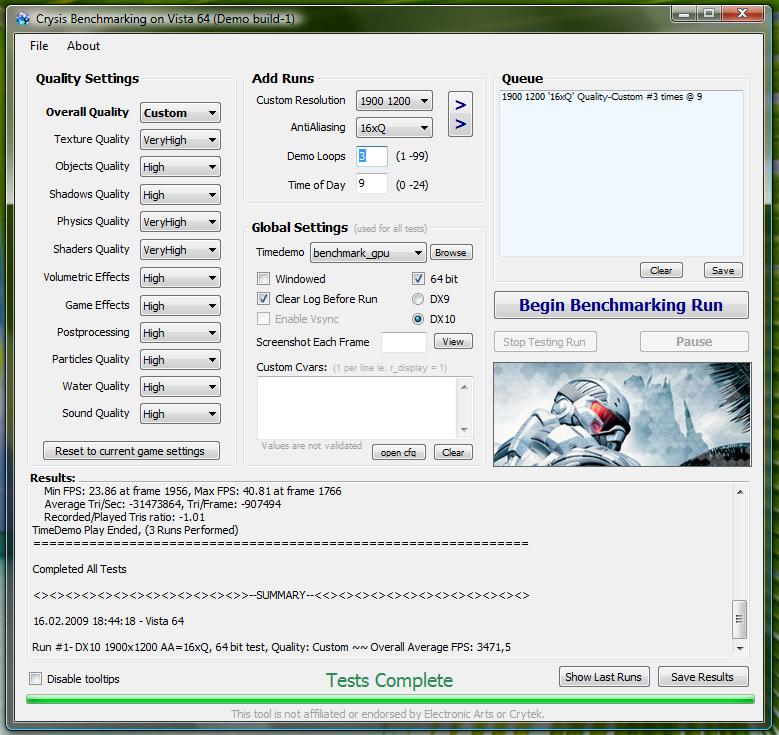Click the Demo Loops input field
The image size is (779, 735).
(372, 156)
